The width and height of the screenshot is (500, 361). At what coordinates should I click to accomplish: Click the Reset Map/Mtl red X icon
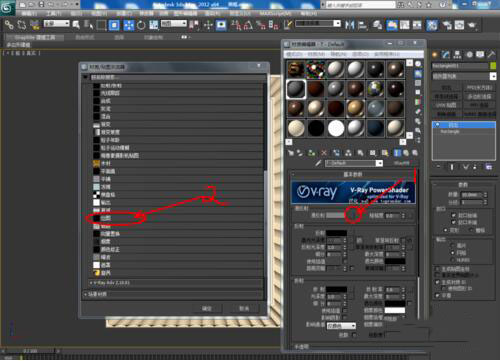pyautogui.click(x=324, y=153)
